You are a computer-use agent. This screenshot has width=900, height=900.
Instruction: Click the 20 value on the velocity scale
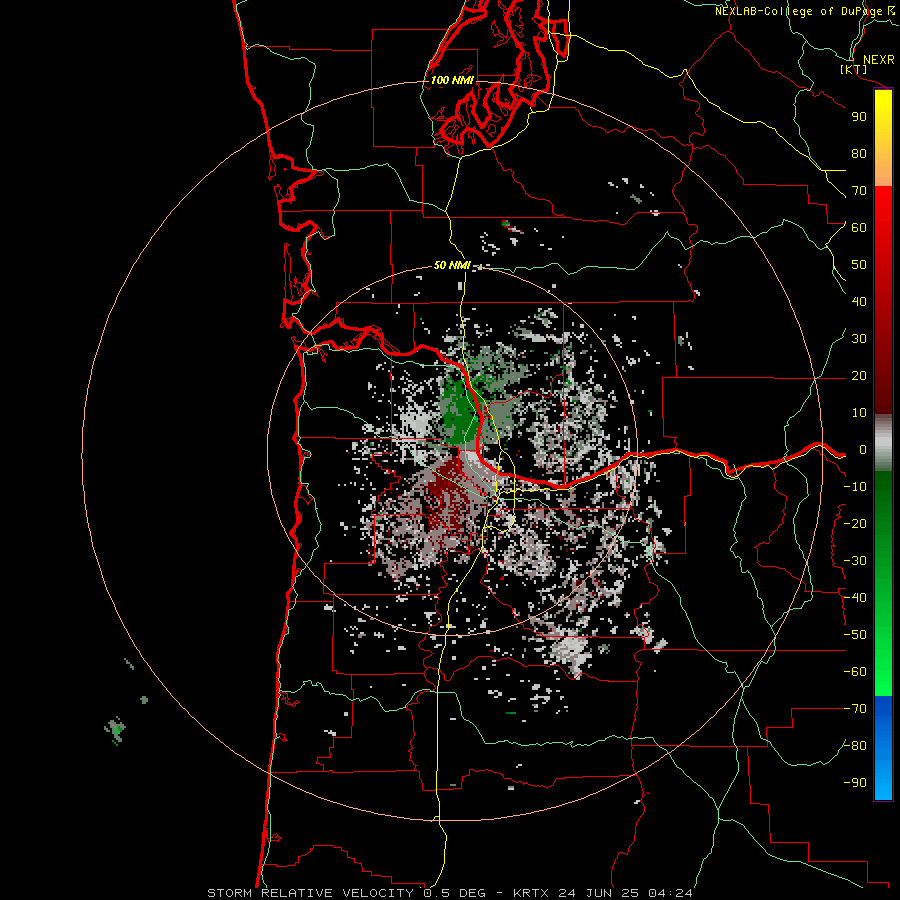(859, 375)
